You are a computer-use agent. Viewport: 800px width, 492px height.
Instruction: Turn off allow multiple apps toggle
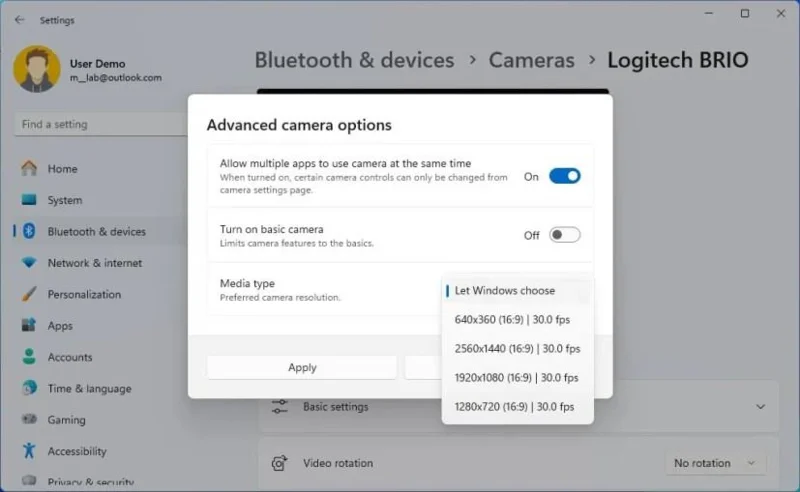[x=564, y=176]
